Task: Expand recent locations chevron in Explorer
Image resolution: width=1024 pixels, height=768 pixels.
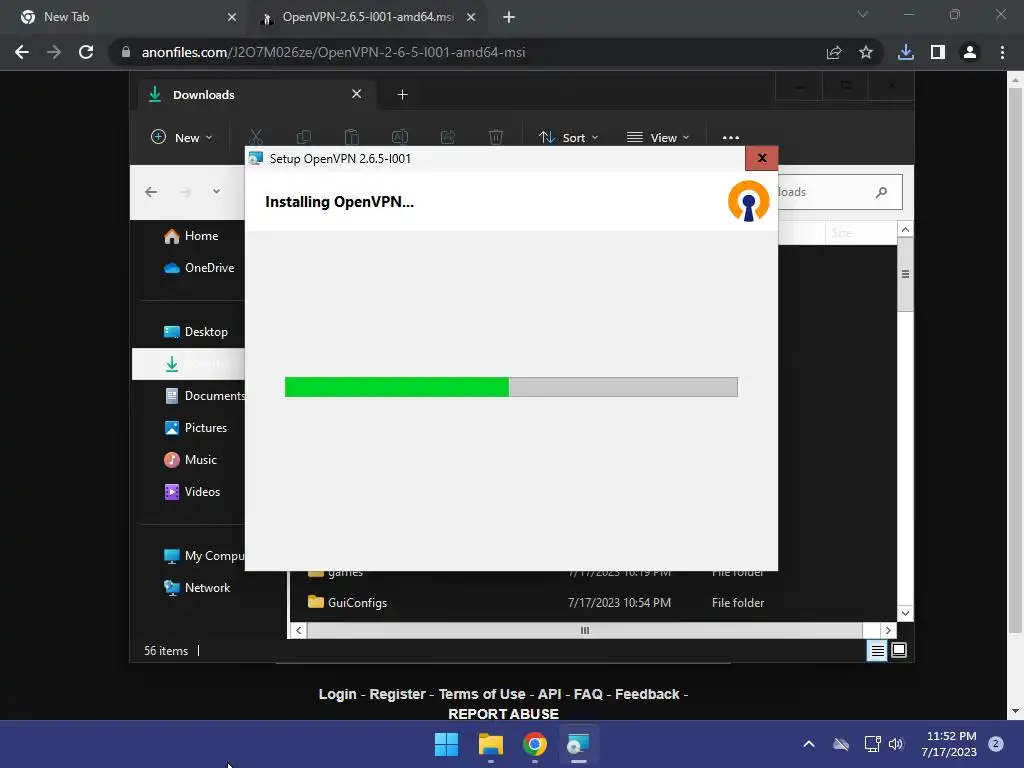Action: point(216,191)
